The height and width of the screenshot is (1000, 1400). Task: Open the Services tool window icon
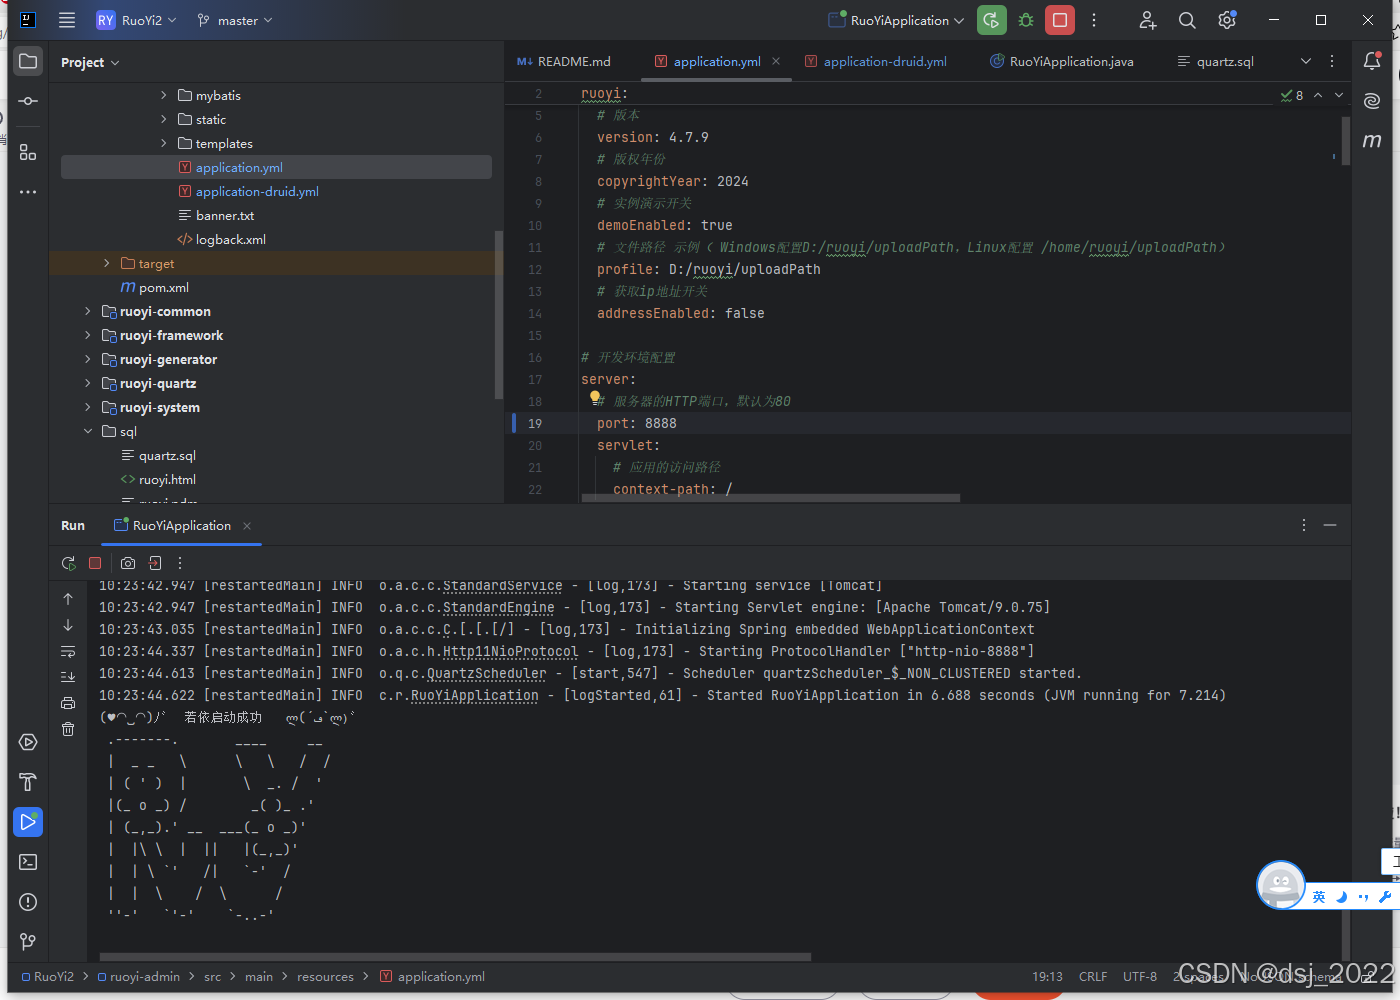[28, 742]
